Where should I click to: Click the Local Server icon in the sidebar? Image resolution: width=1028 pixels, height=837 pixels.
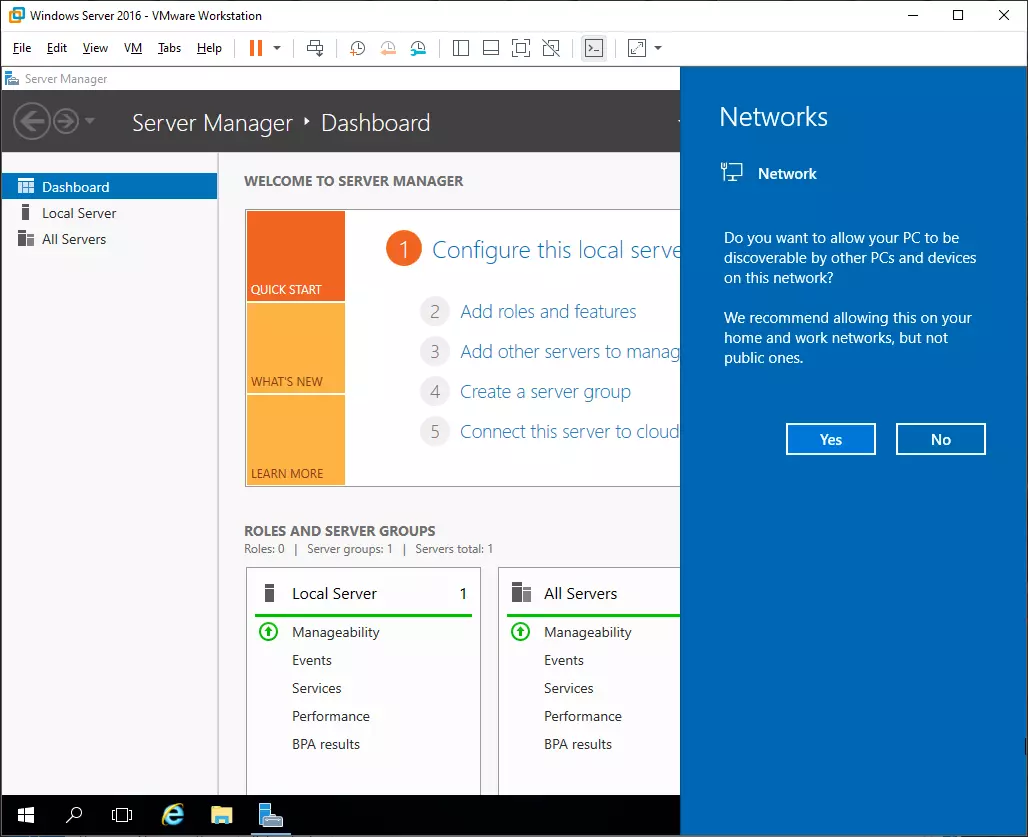coord(26,212)
